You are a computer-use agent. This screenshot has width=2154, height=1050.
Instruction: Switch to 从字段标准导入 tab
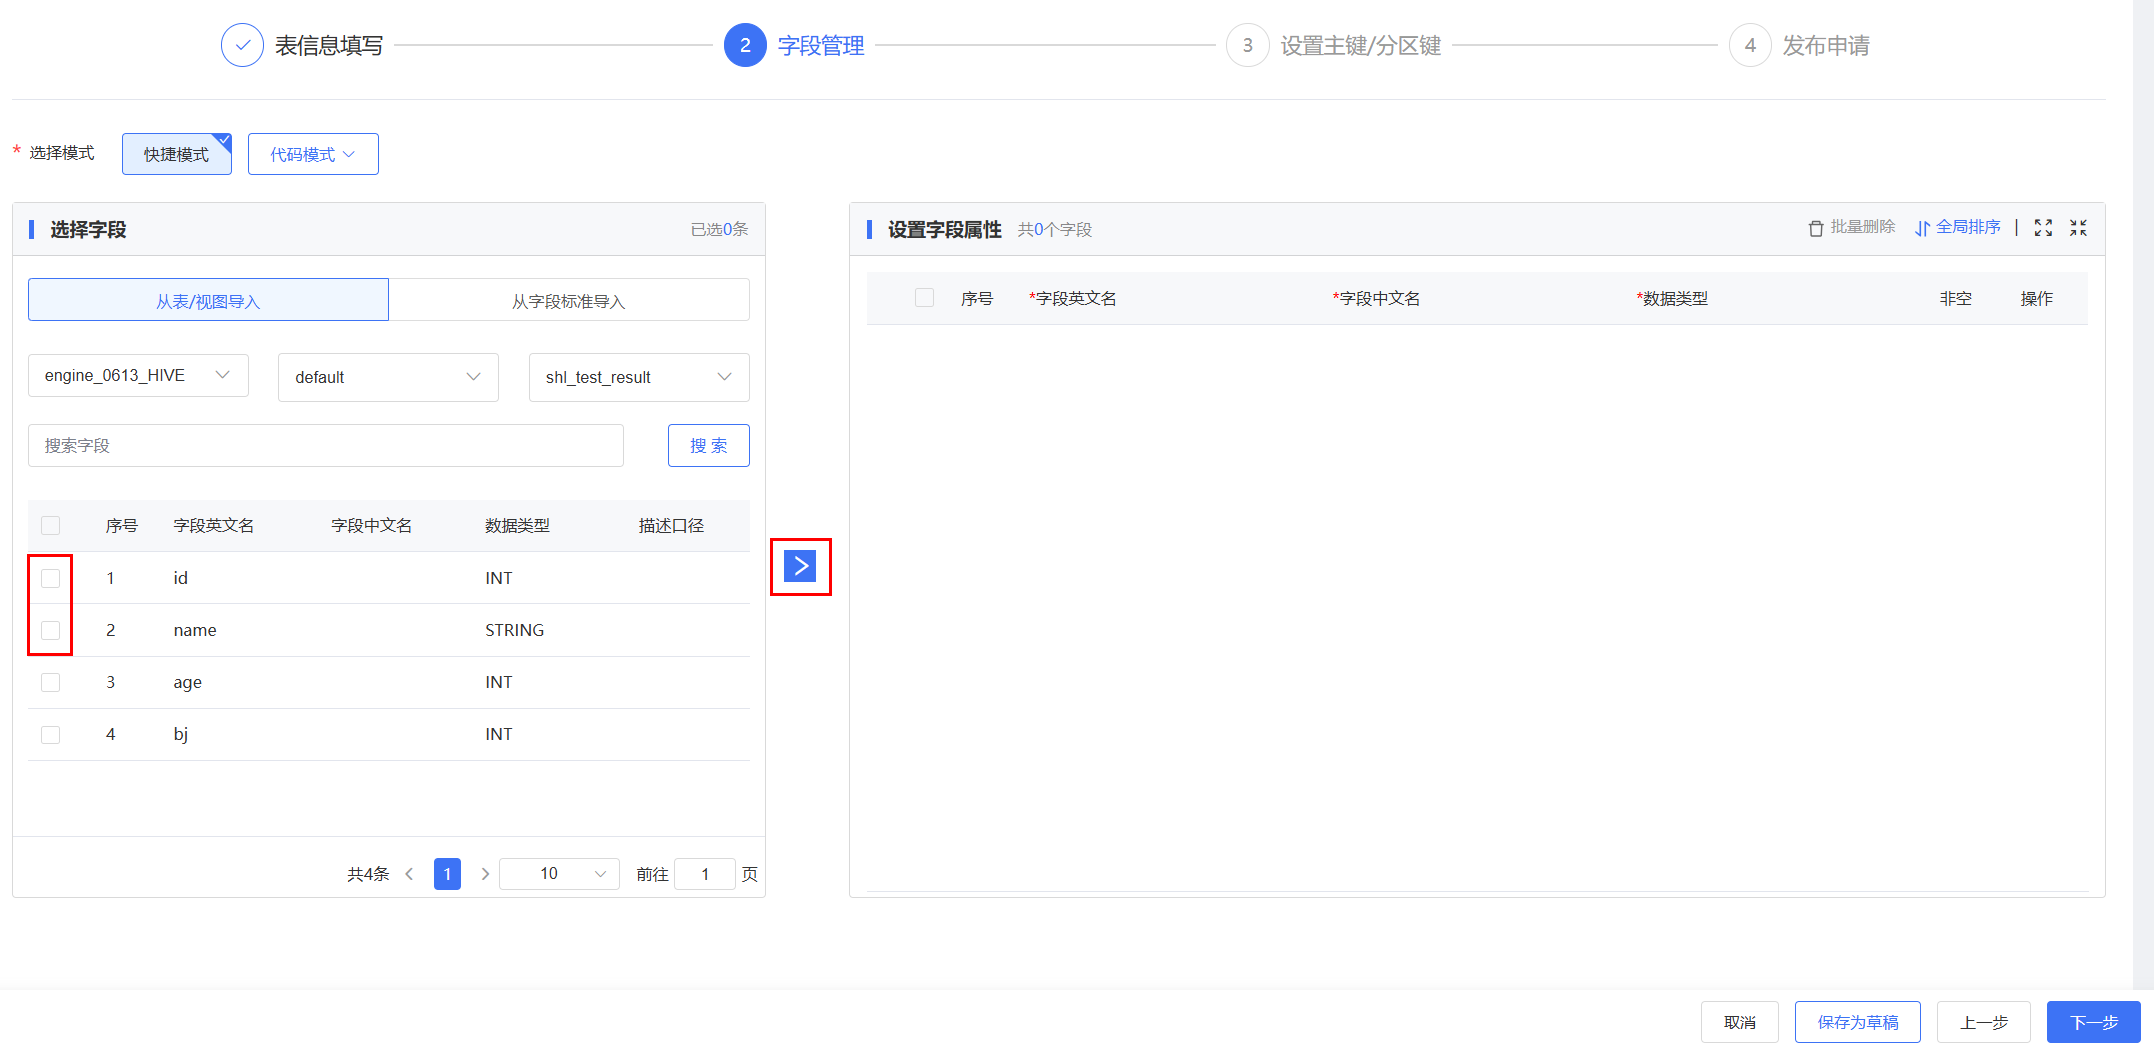coord(569,300)
